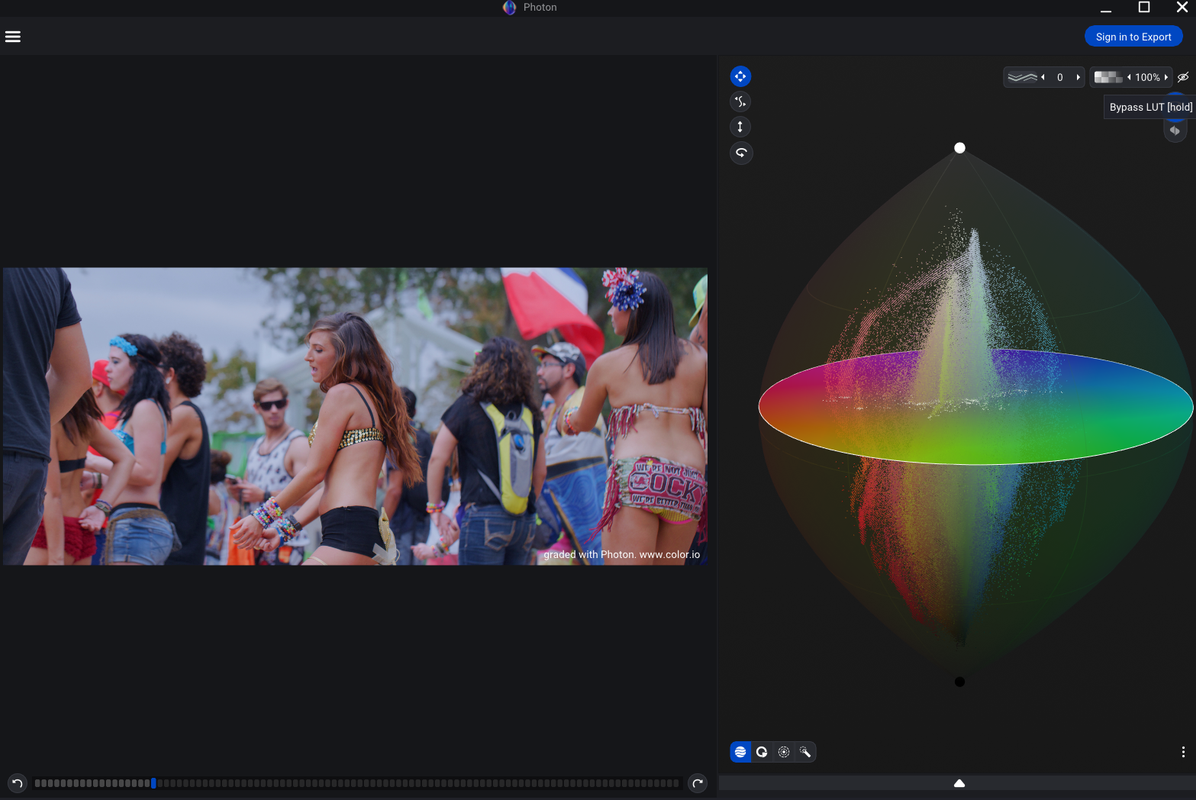
Task: Click the curved-arrow reset tool
Action: point(741,153)
